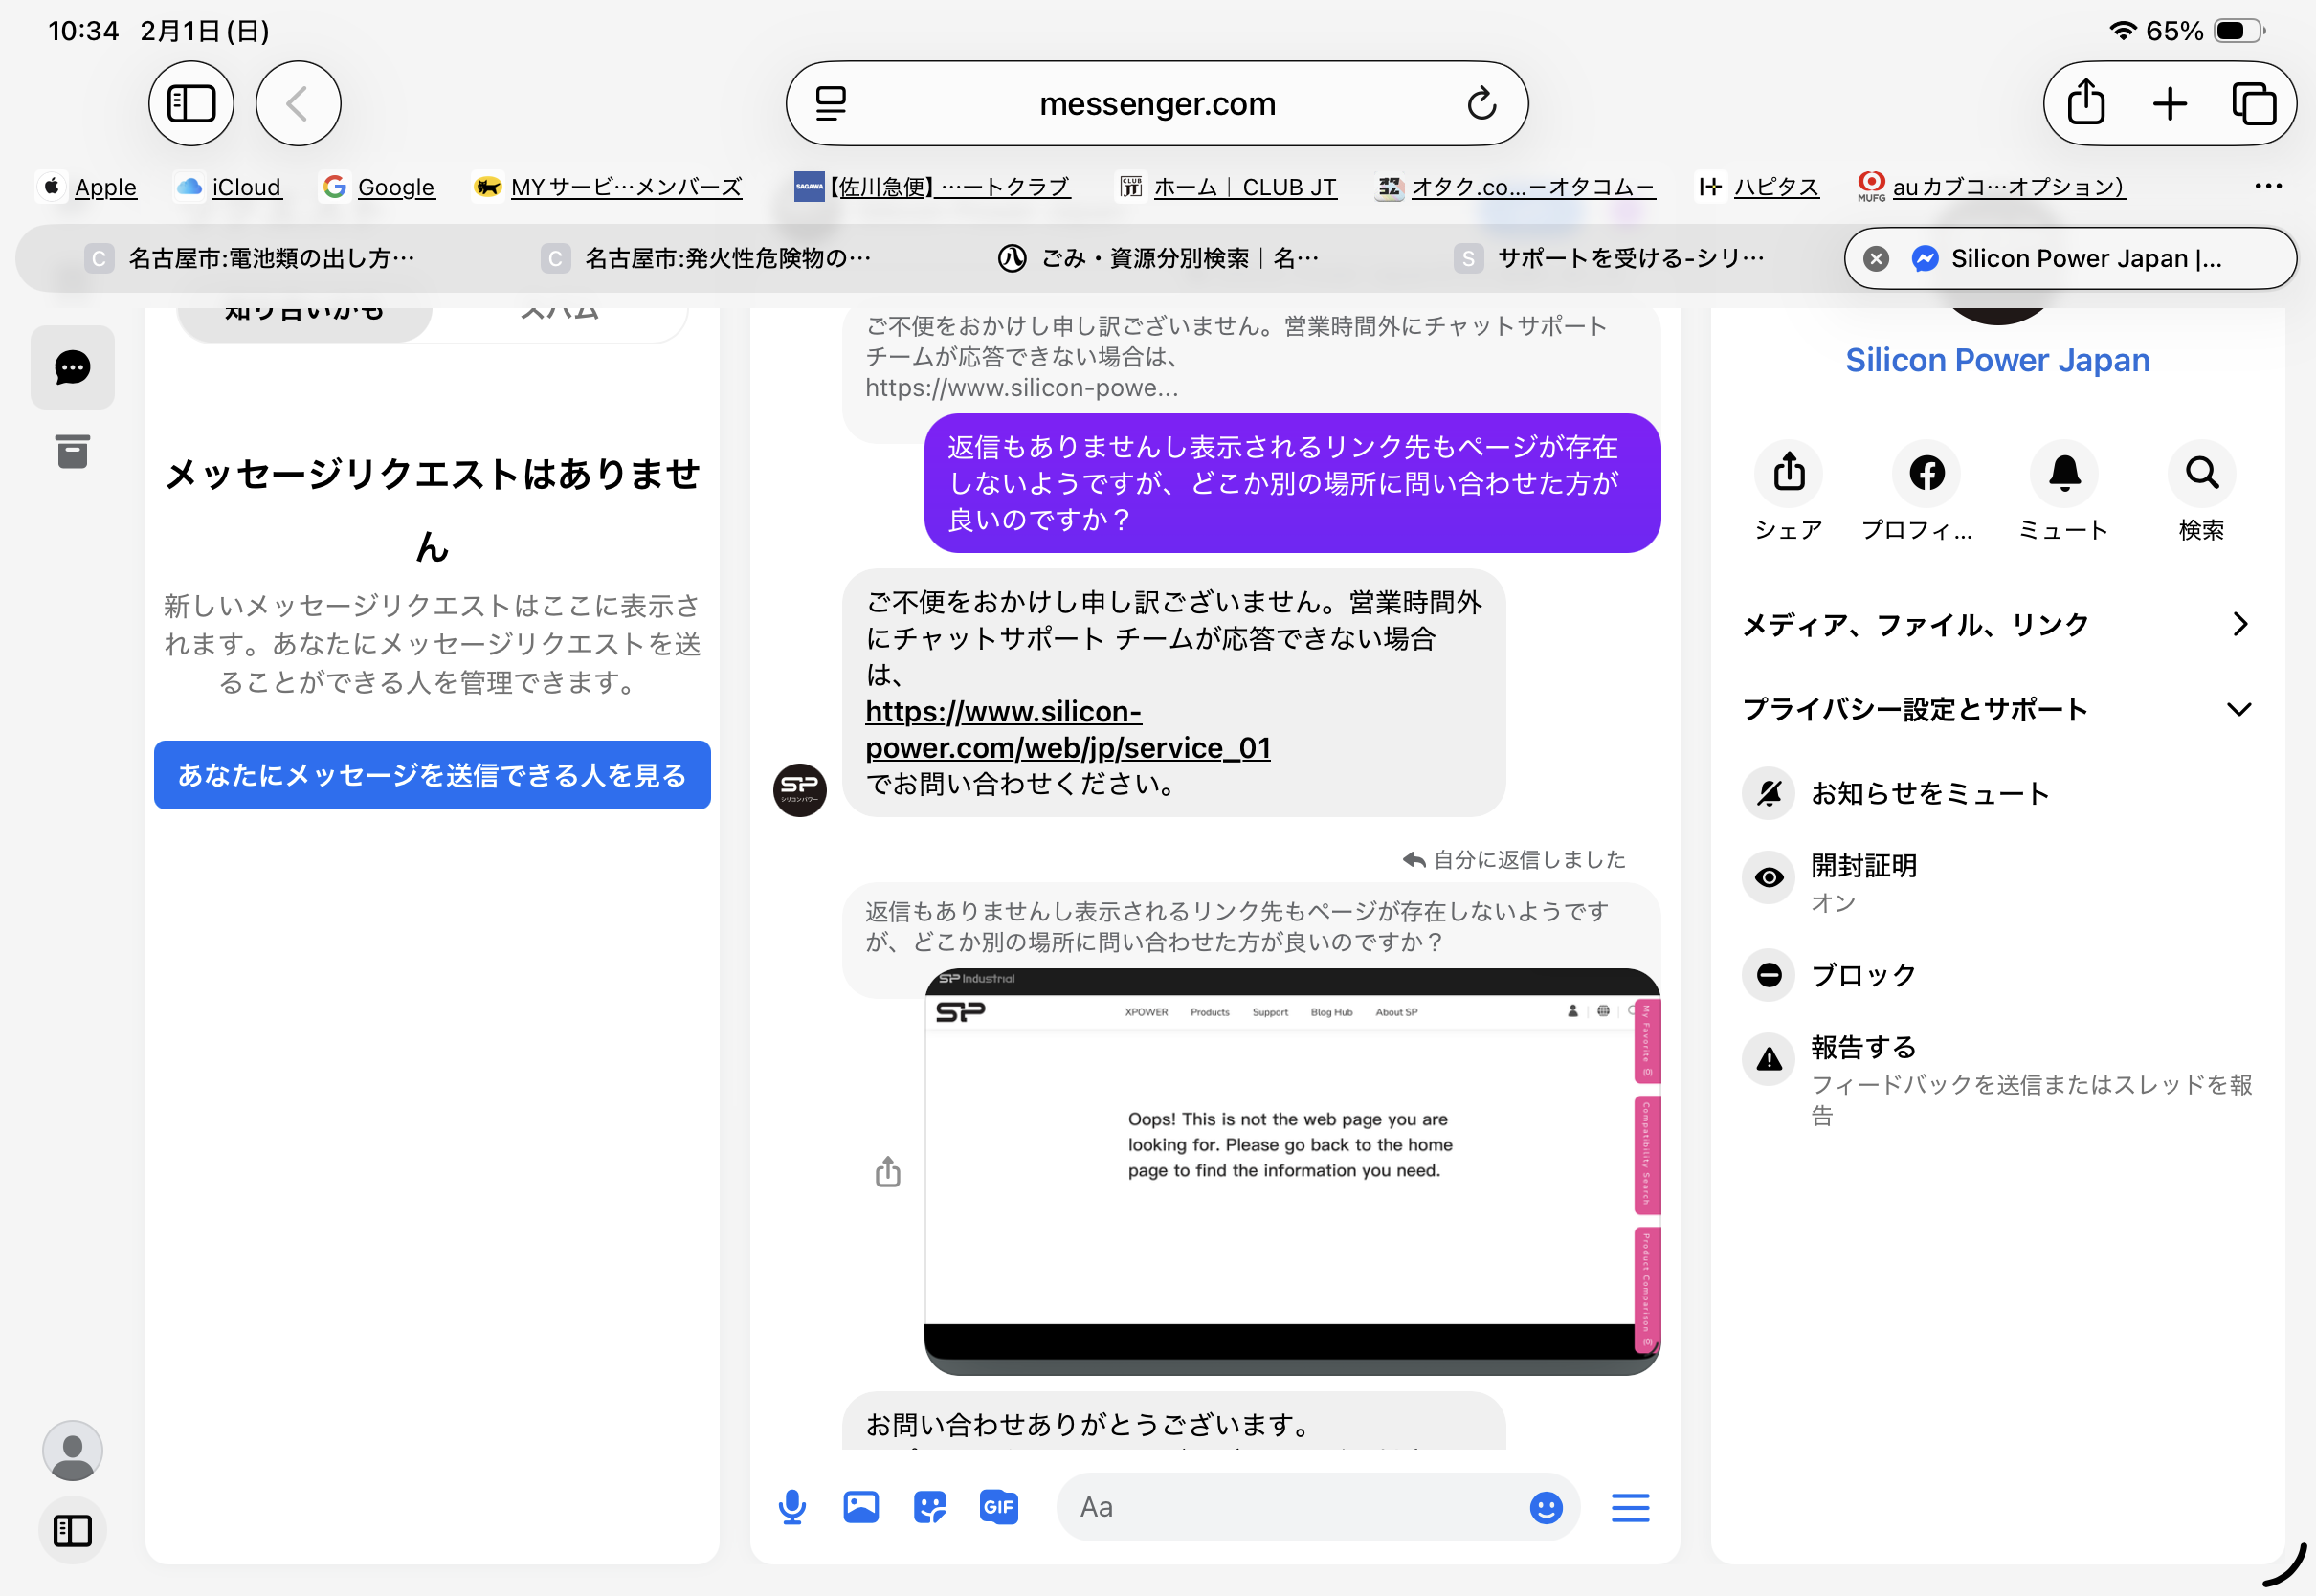
Task: Click the share icon next to screenshot
Action: pos(888,1172)
